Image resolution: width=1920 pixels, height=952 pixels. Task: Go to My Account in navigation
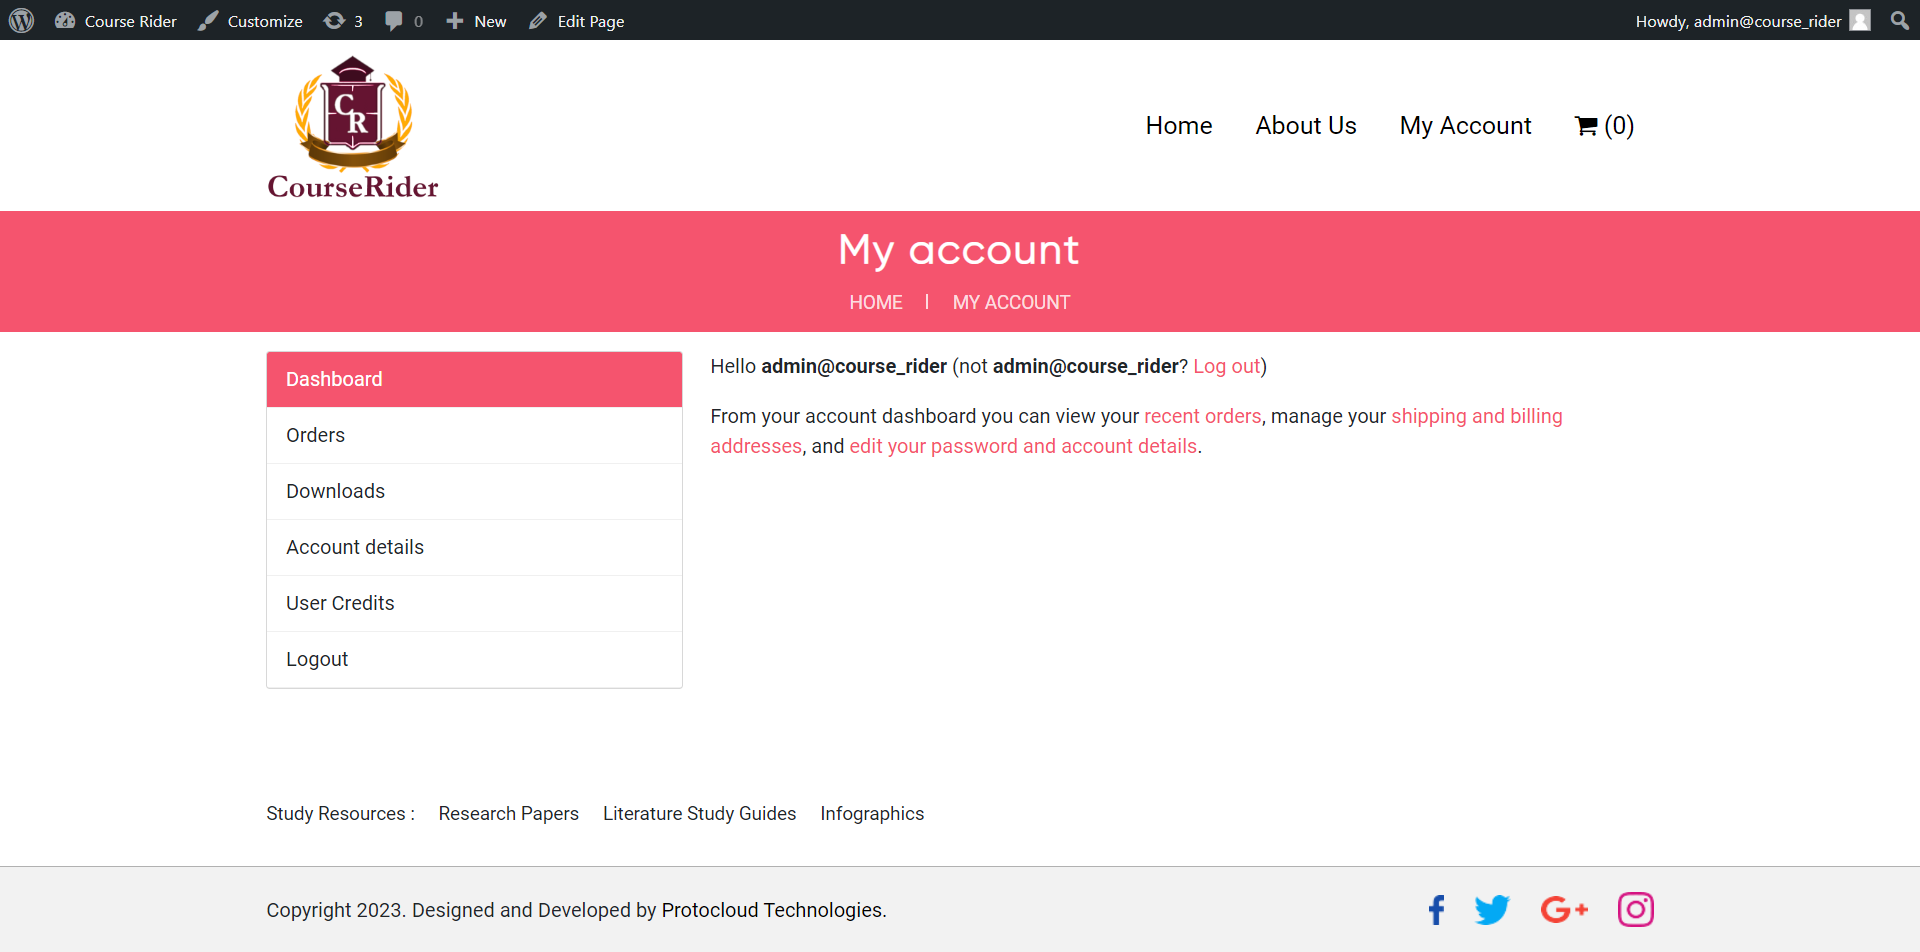pyautogui.click(x=1466, y=126)
